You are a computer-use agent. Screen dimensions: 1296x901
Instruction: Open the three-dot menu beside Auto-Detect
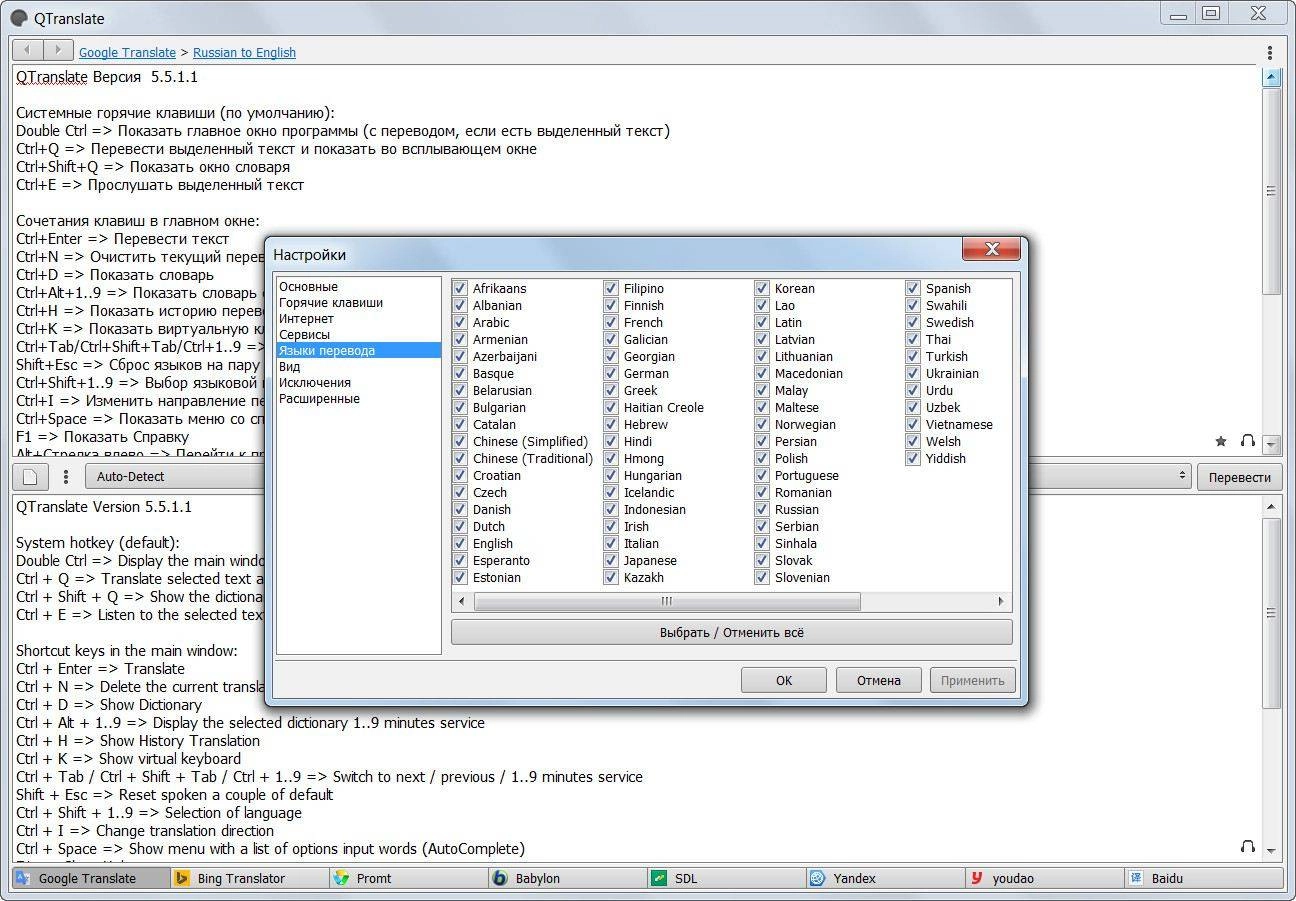[66, 477]
